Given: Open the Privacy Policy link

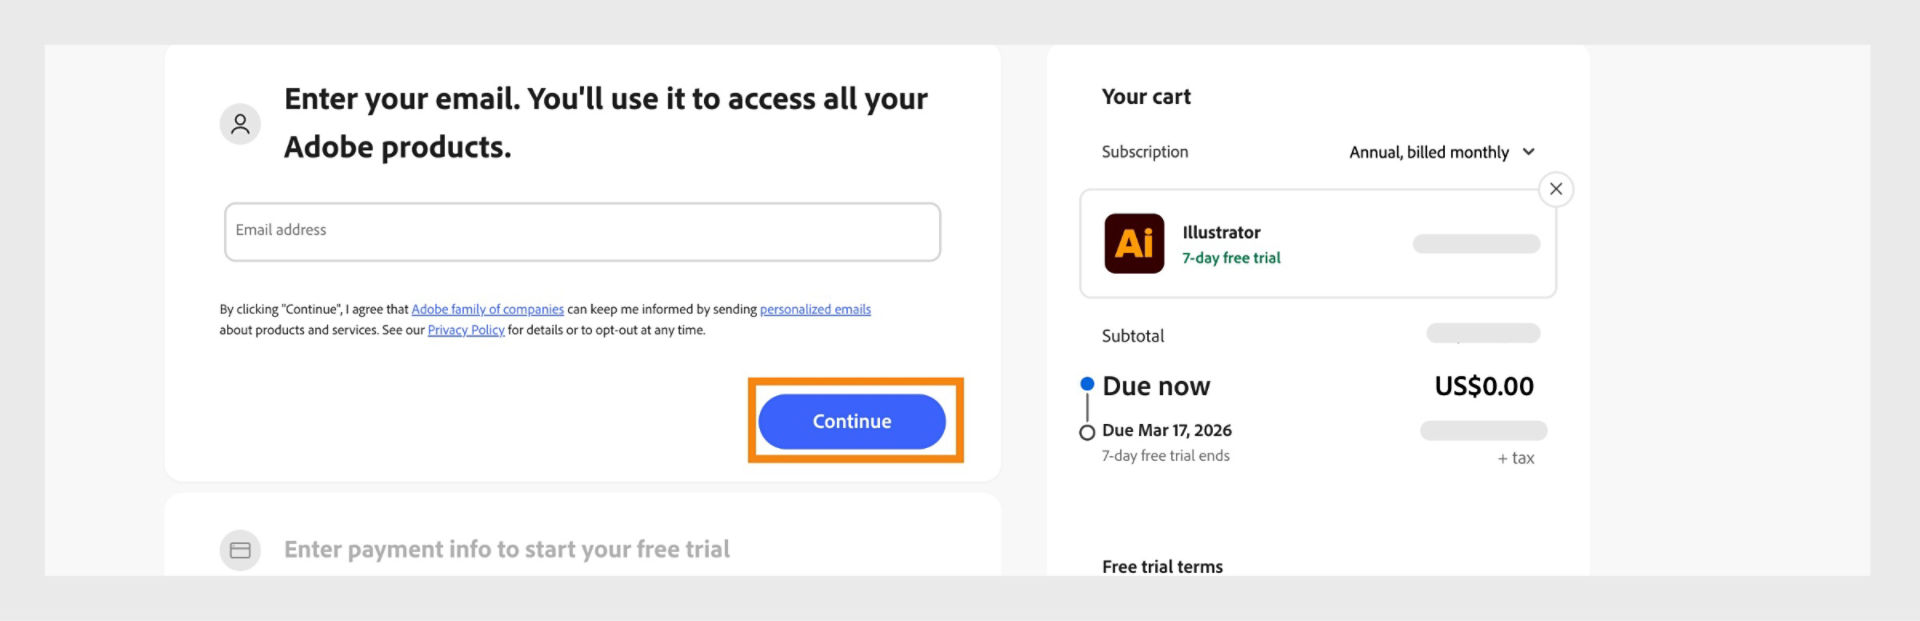Looking at the screenshot, I should coord(465,329).
